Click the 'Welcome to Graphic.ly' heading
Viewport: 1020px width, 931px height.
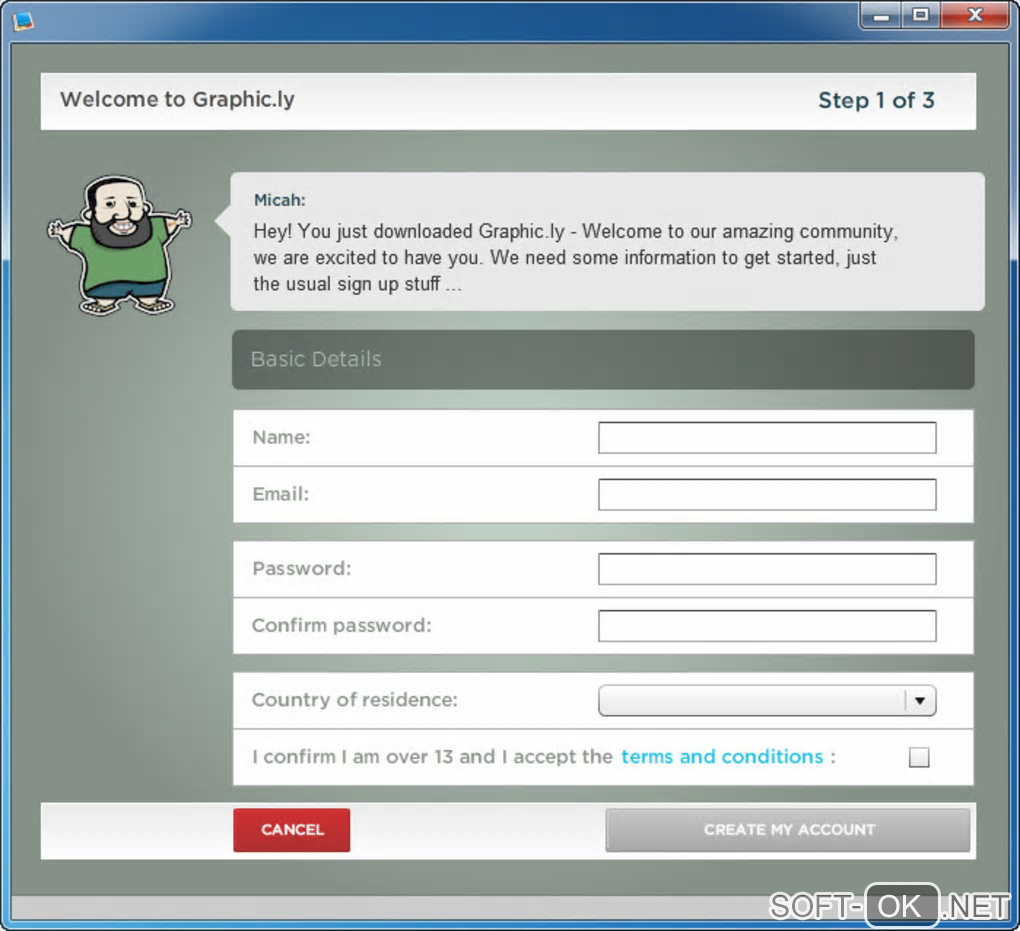point(178,99)
